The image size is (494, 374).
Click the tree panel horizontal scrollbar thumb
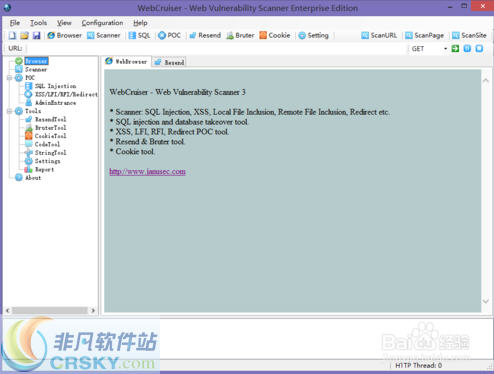(x=50, y=310)
